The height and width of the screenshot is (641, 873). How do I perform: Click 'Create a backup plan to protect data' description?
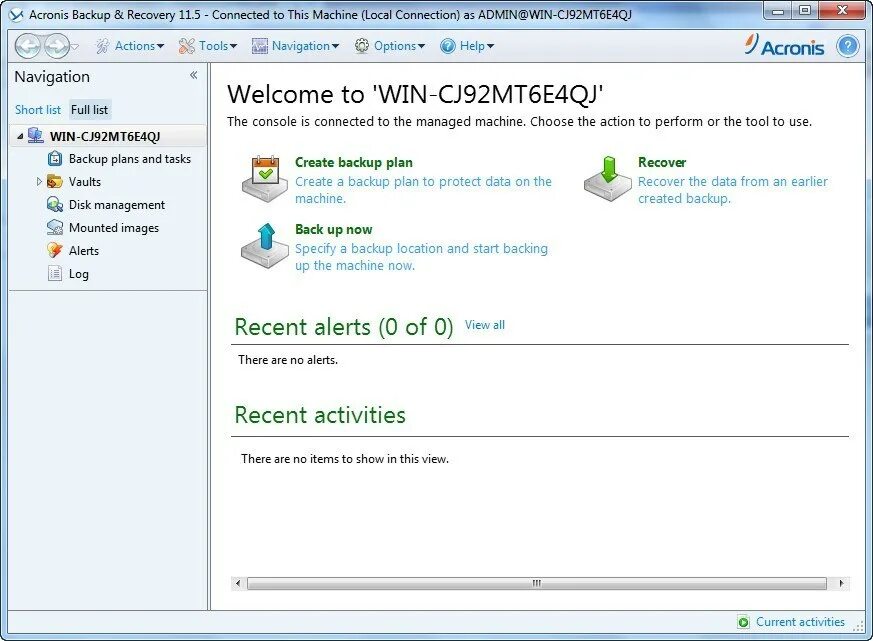423,190
